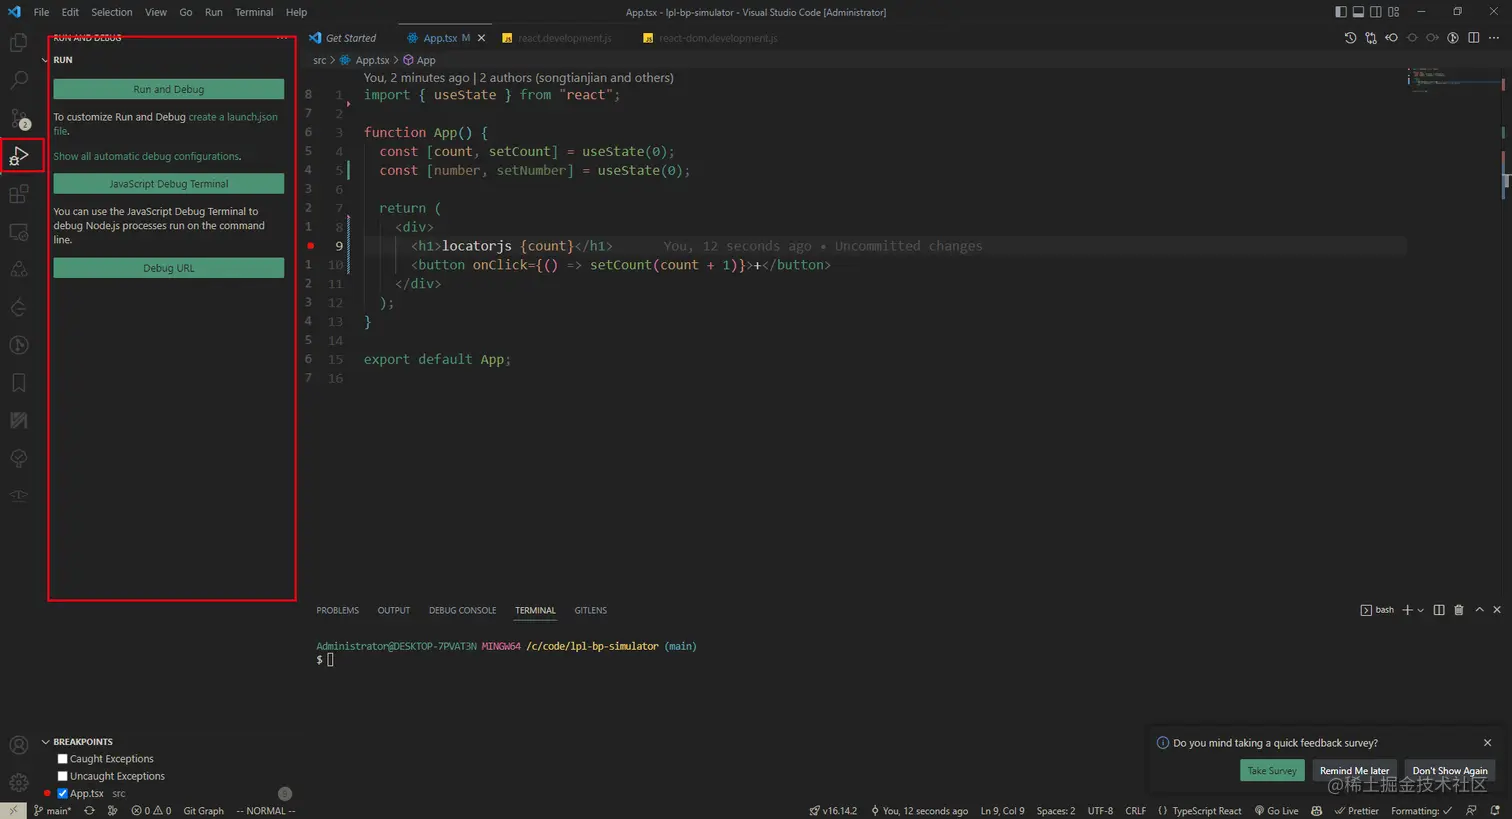Split the terminal
The image size is (1512, 819).
pos(1439,610)
